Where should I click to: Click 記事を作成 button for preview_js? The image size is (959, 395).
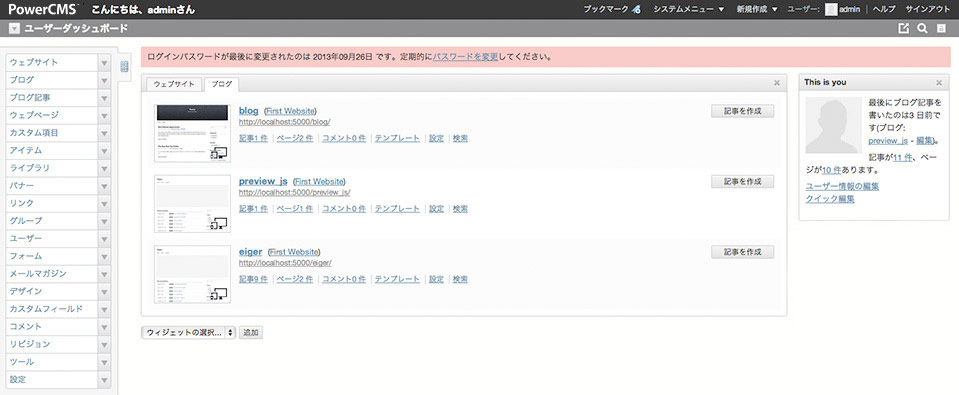(742, 182)
